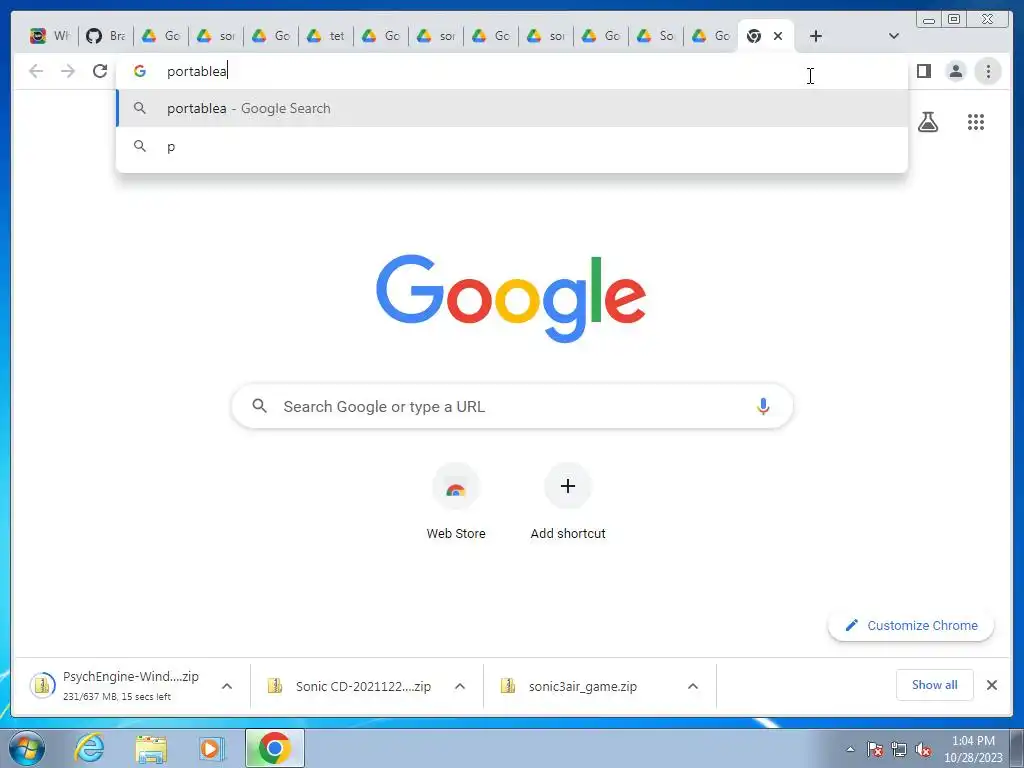Screen dimensions: 1024x768
Task: Open the Chrome side panel
Action: (x=923, y=71)
